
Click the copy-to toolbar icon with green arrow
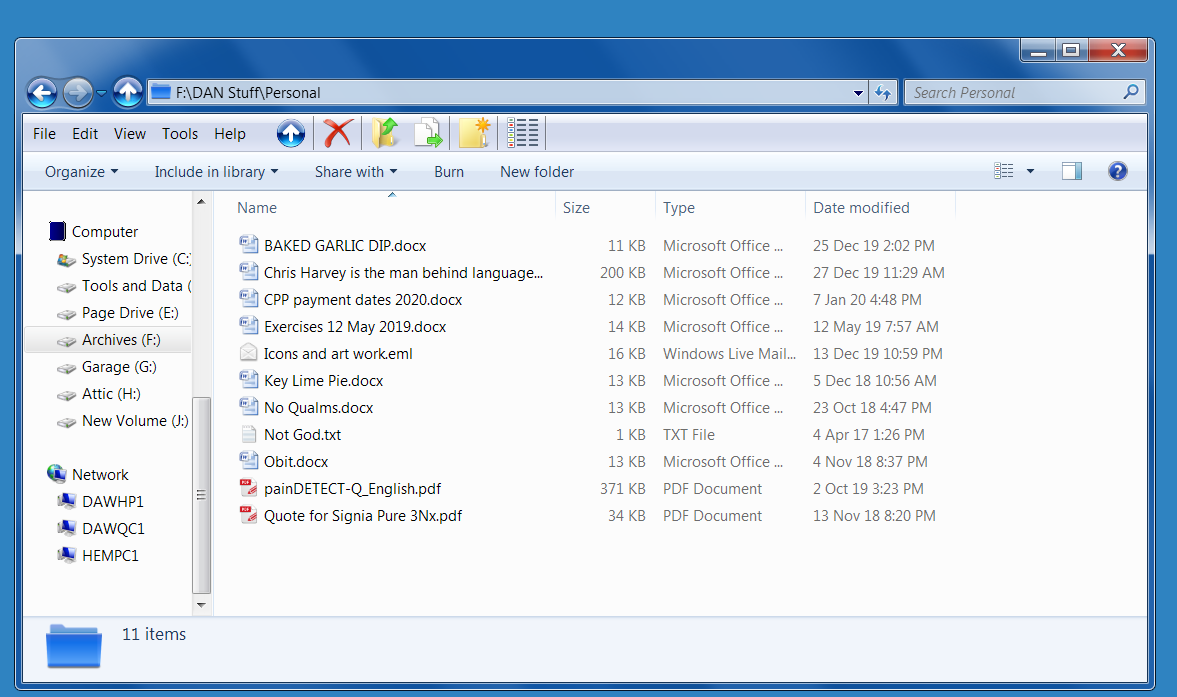(428, 133)
